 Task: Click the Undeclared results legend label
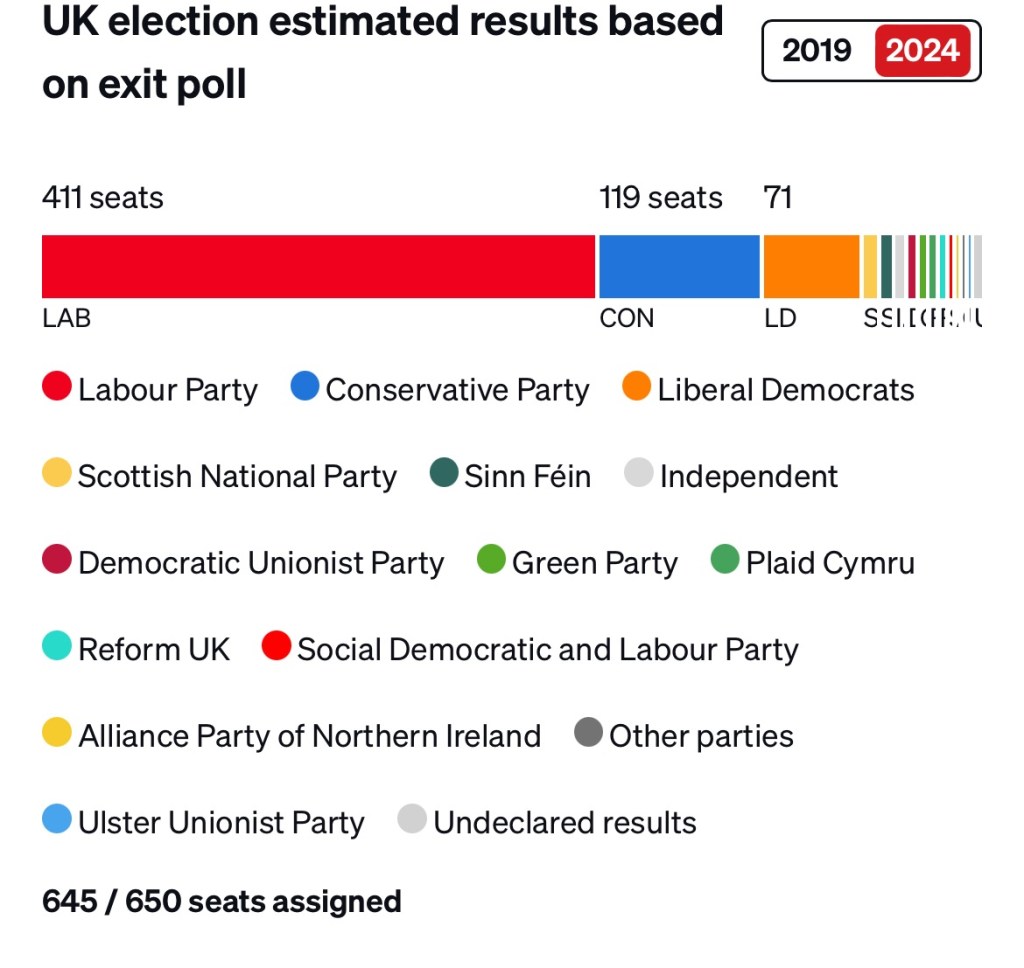click(564, 822)
